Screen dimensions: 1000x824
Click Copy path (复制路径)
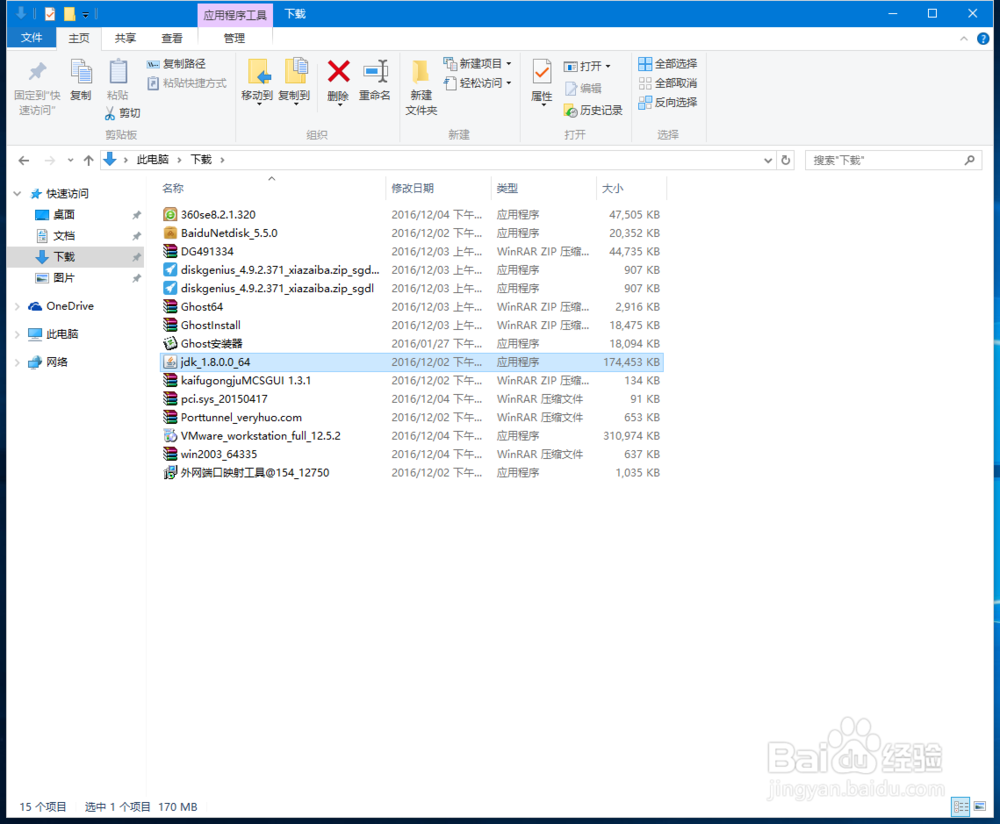coord(176,64)
